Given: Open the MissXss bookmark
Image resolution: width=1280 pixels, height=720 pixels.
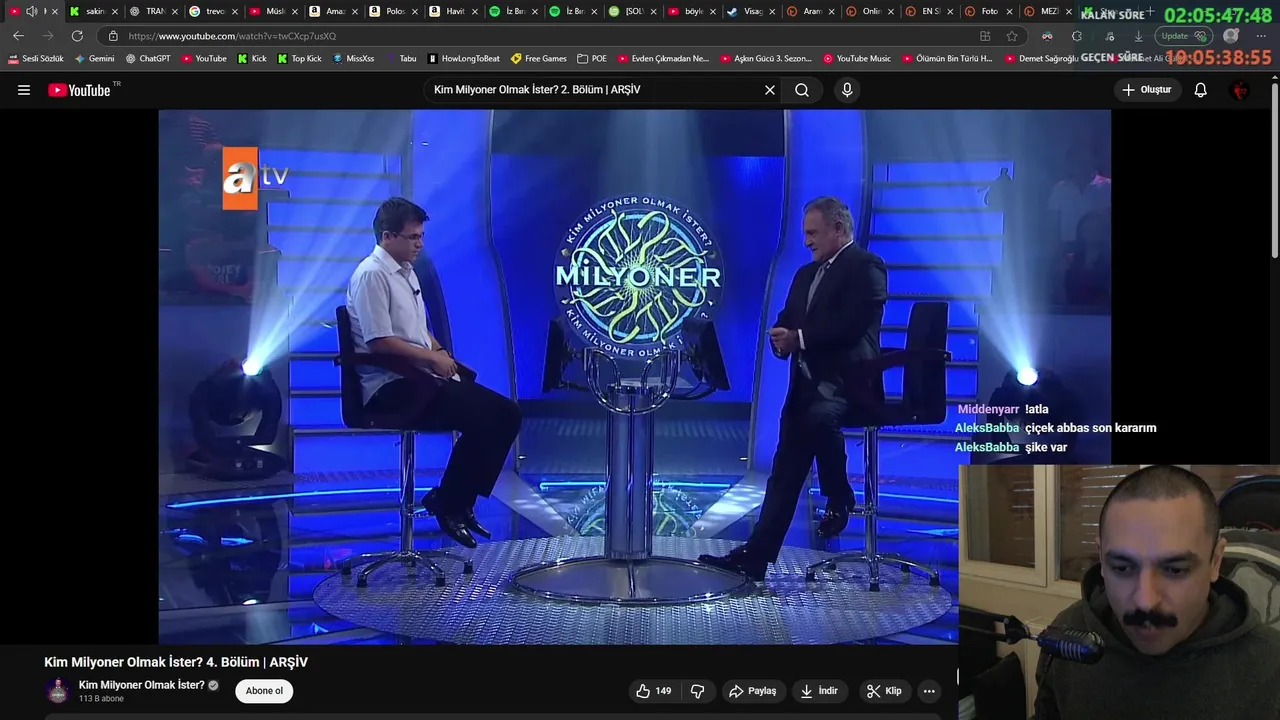Looking at the screenshot, I should pyautogui.click(x=353, y=59).
